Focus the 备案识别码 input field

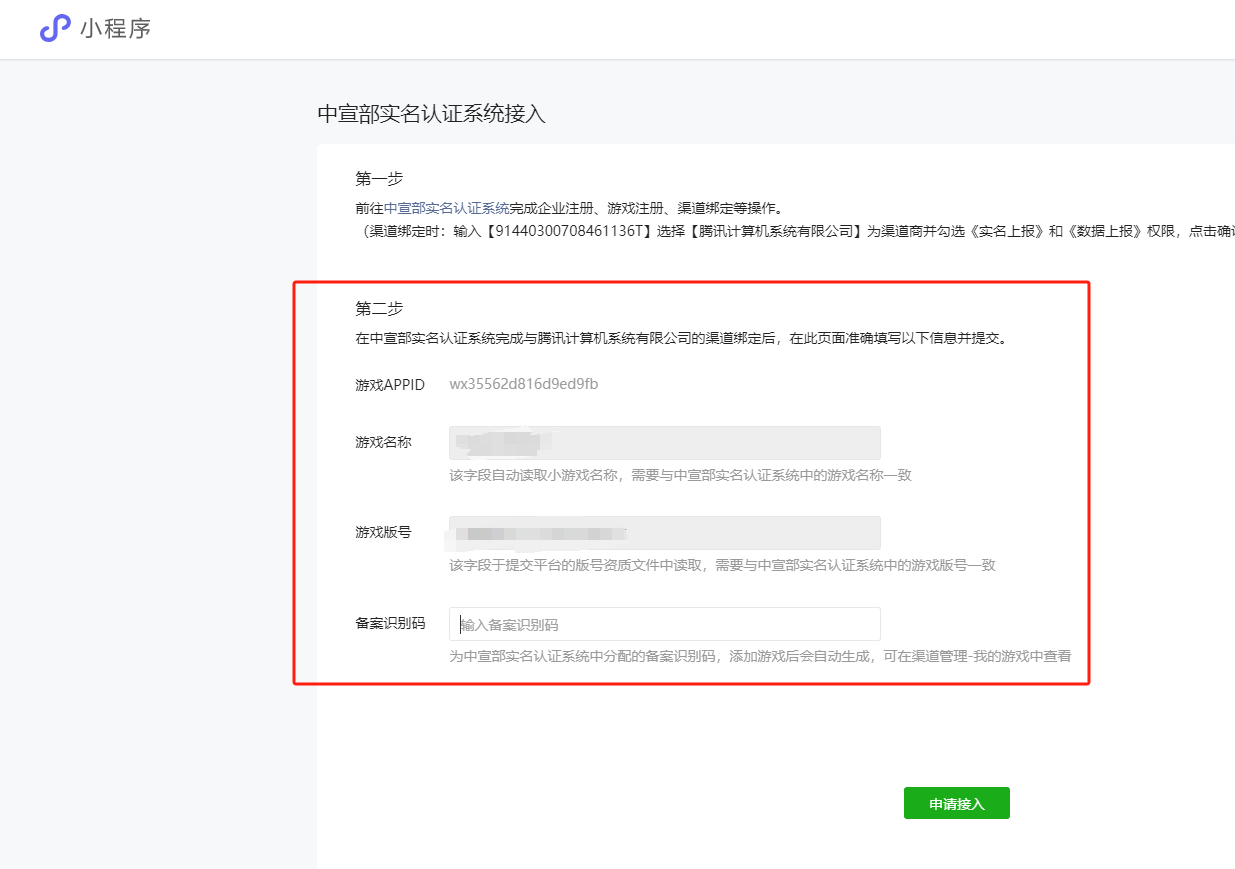click(664, 624)
